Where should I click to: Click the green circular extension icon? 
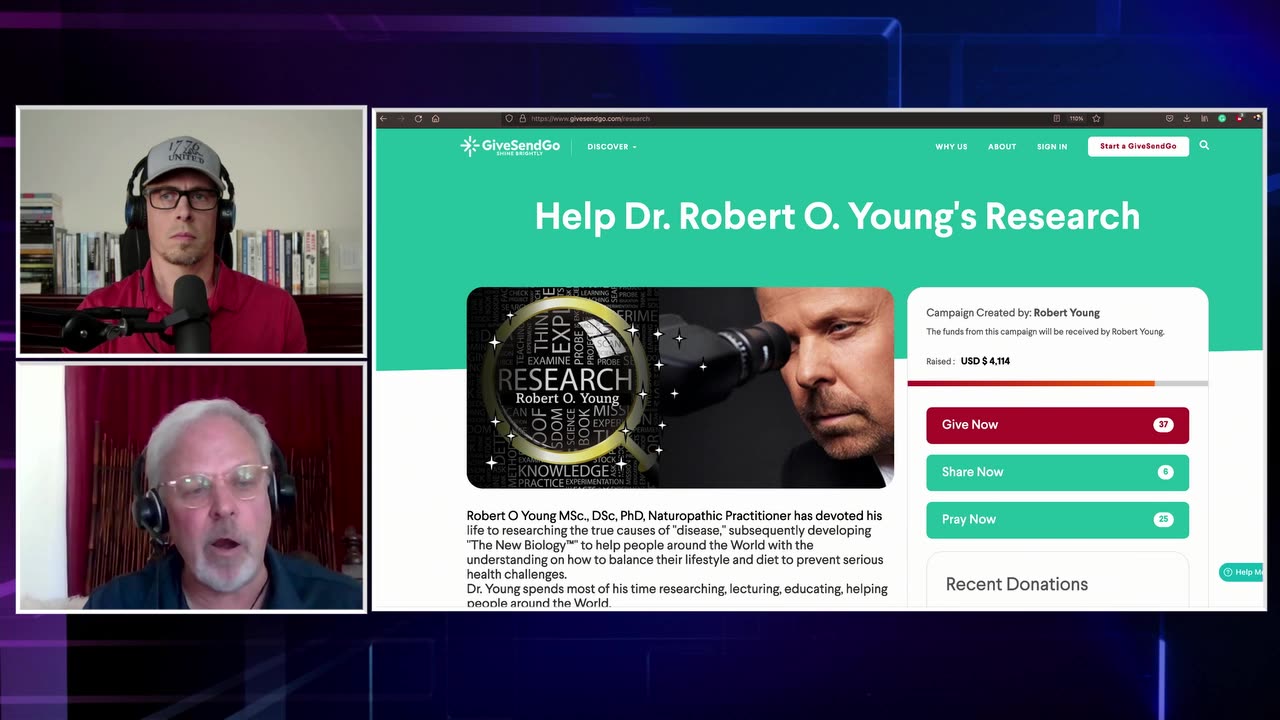click(1222, 118)
